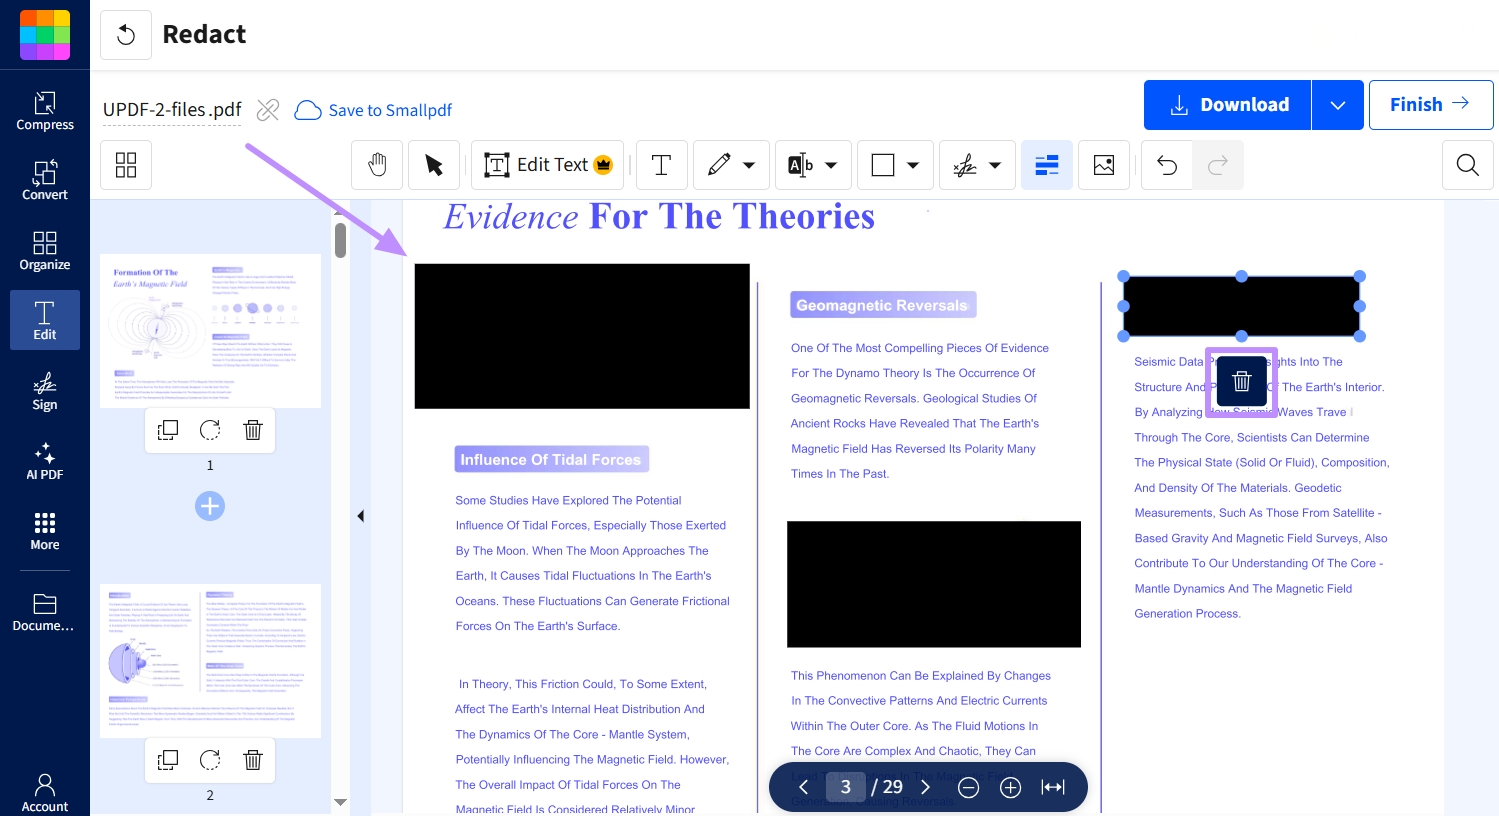Open AI PDF from the sidebar
Screen dimensions: 1499x816
click(x=44, y=460)
